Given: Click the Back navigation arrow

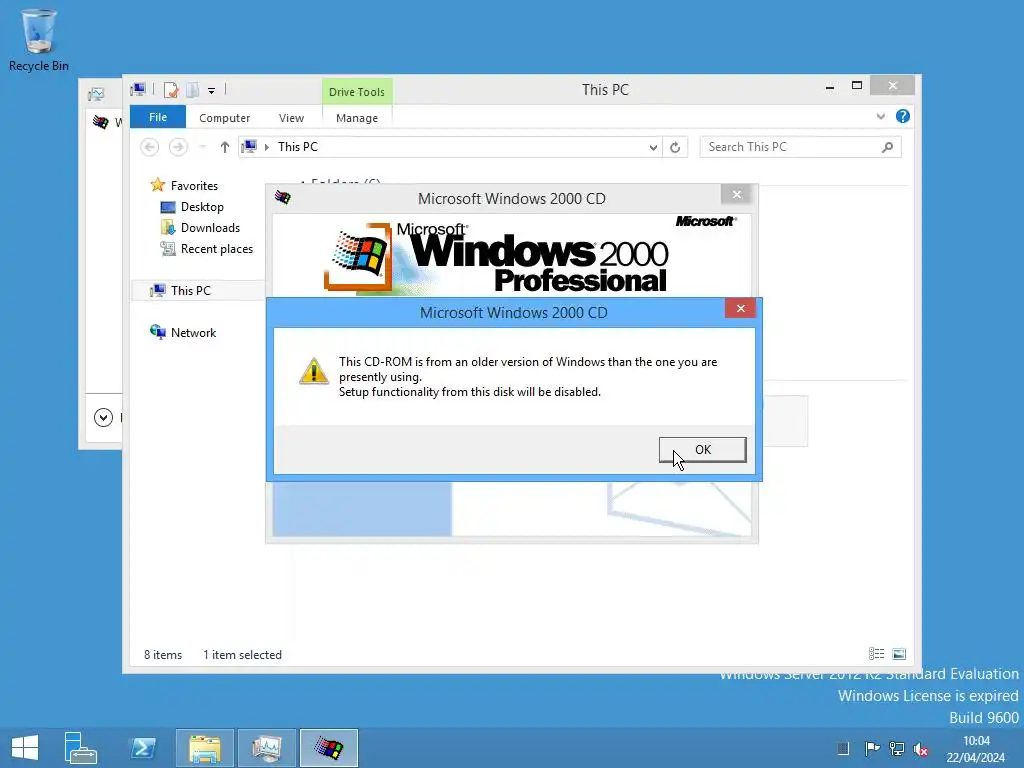Looking at the screenshot, I should 150,148.
